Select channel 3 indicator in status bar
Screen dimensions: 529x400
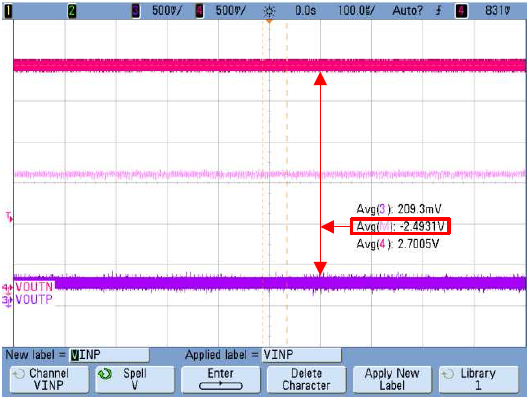pos(135,11)
